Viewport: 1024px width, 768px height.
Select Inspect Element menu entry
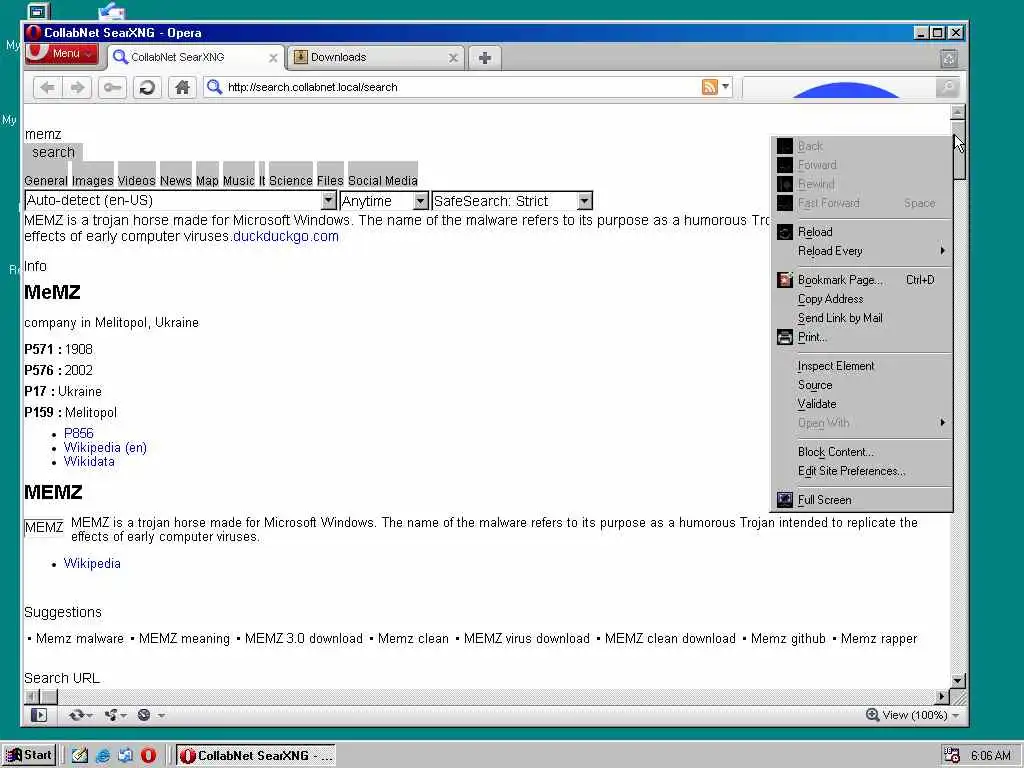click(861, 366)
